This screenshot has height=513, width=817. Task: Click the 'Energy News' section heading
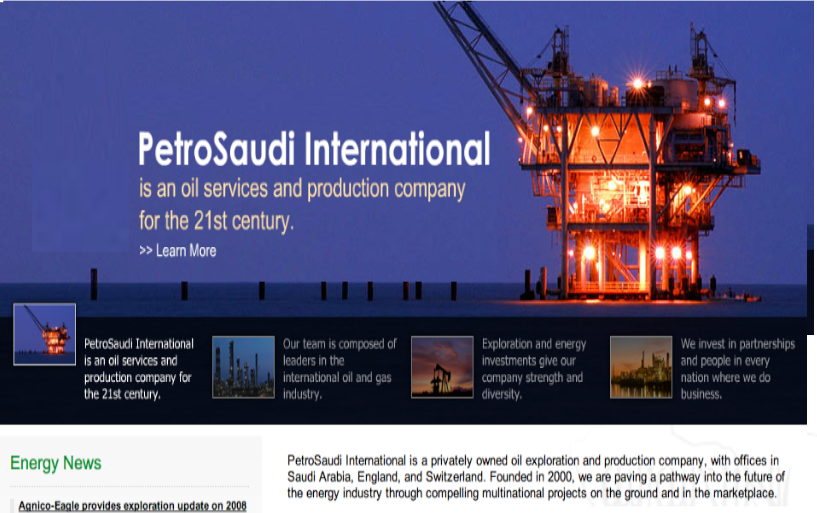coord(56,463)
